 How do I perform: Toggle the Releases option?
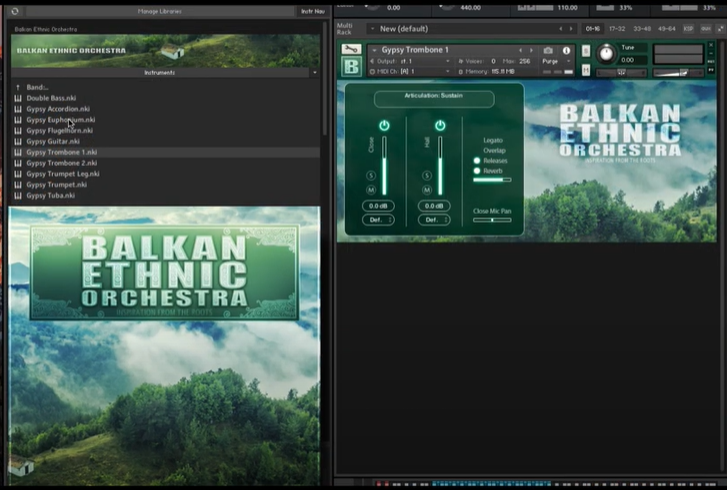tap(477, 160)
